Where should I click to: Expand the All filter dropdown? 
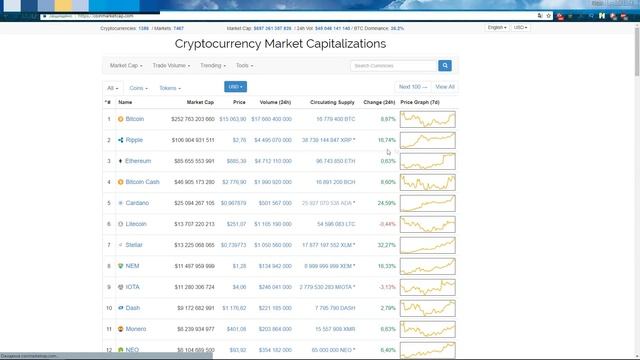pyautogui.click(x=113, y=88)
